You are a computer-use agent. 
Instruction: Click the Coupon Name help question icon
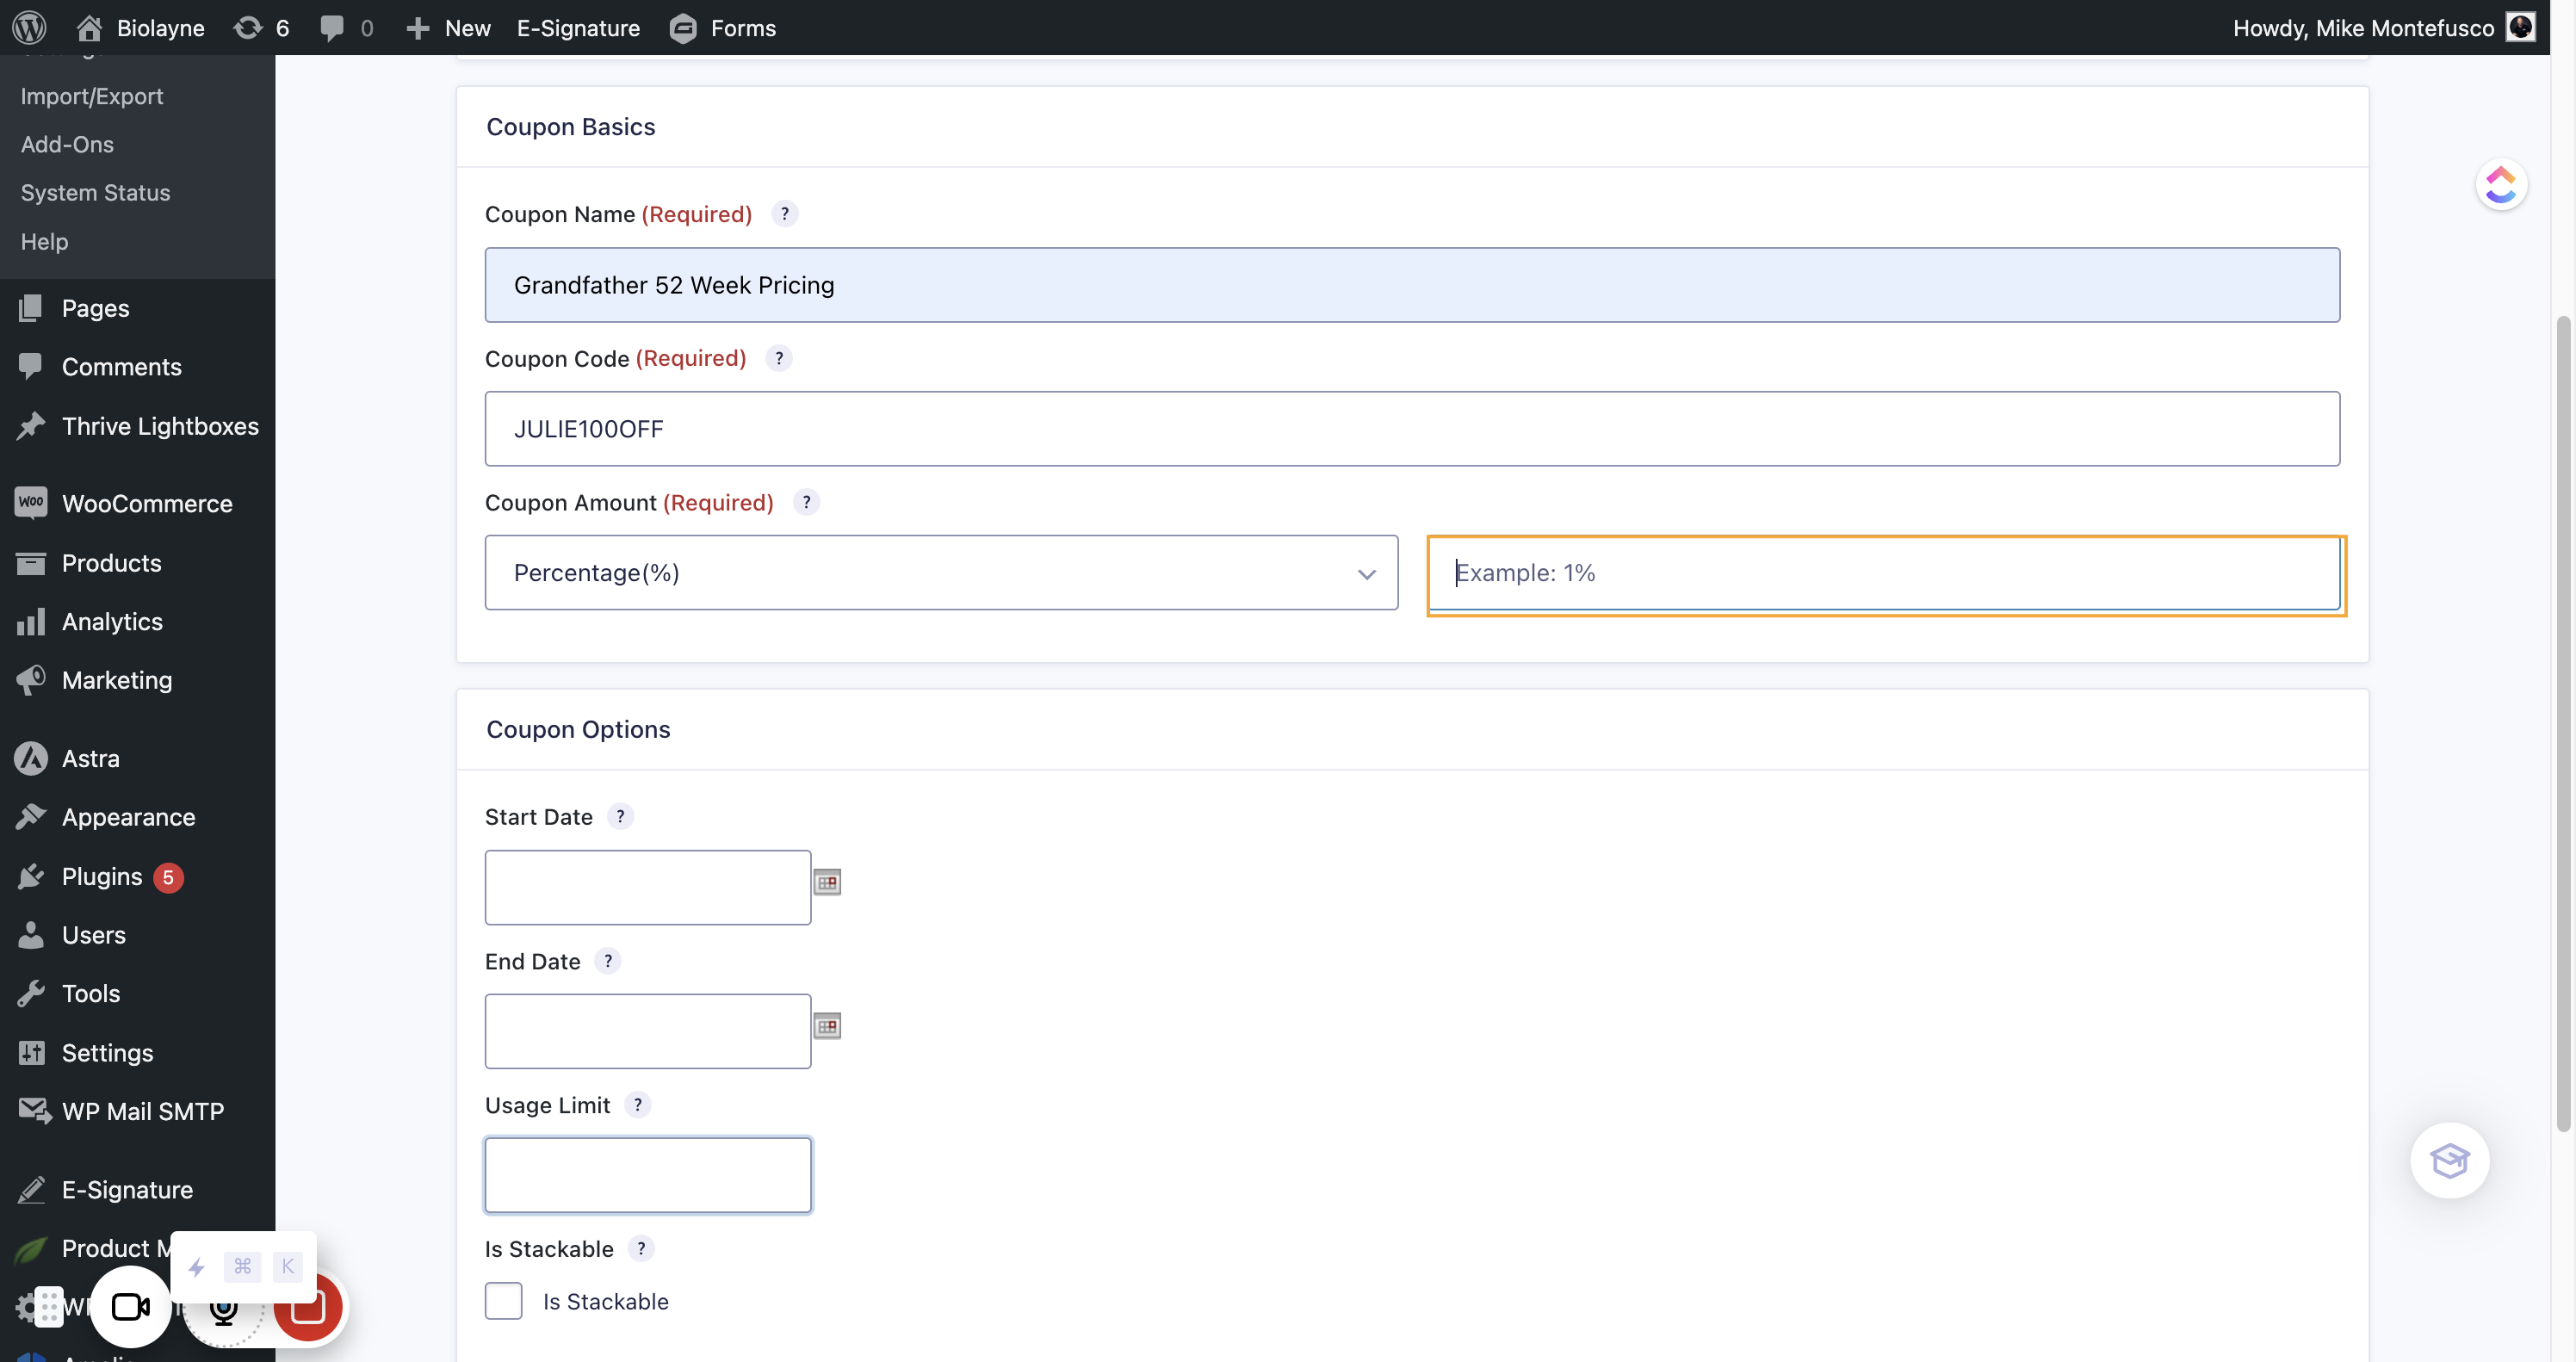point(785,214)
